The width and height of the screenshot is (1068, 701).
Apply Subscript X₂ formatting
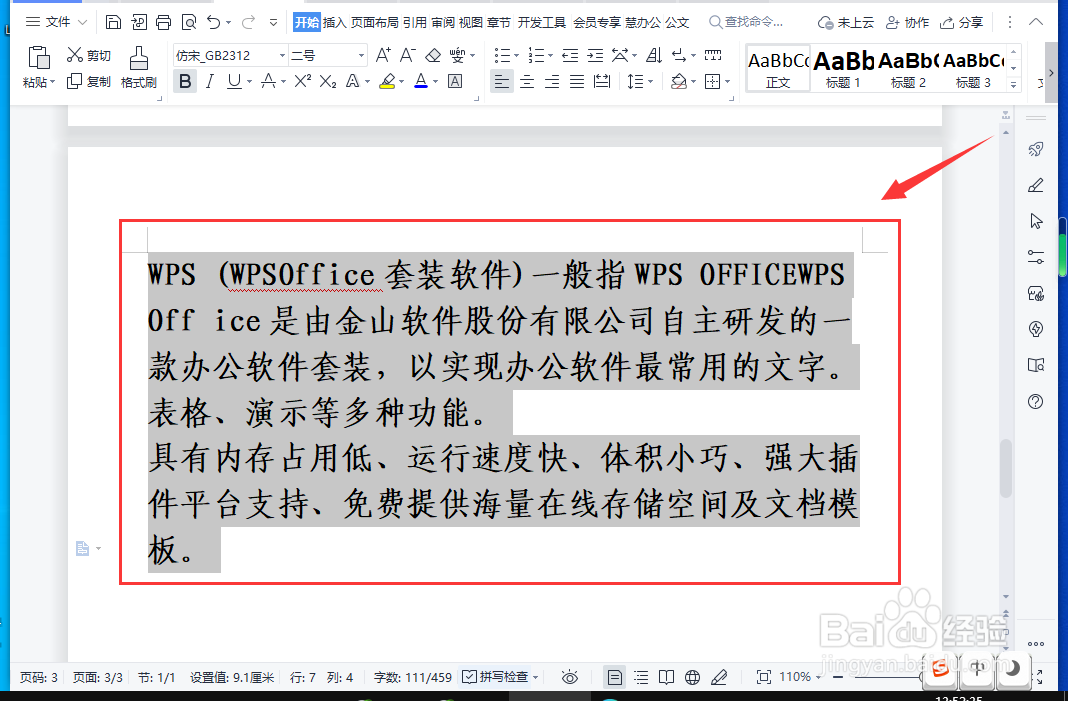328,82
